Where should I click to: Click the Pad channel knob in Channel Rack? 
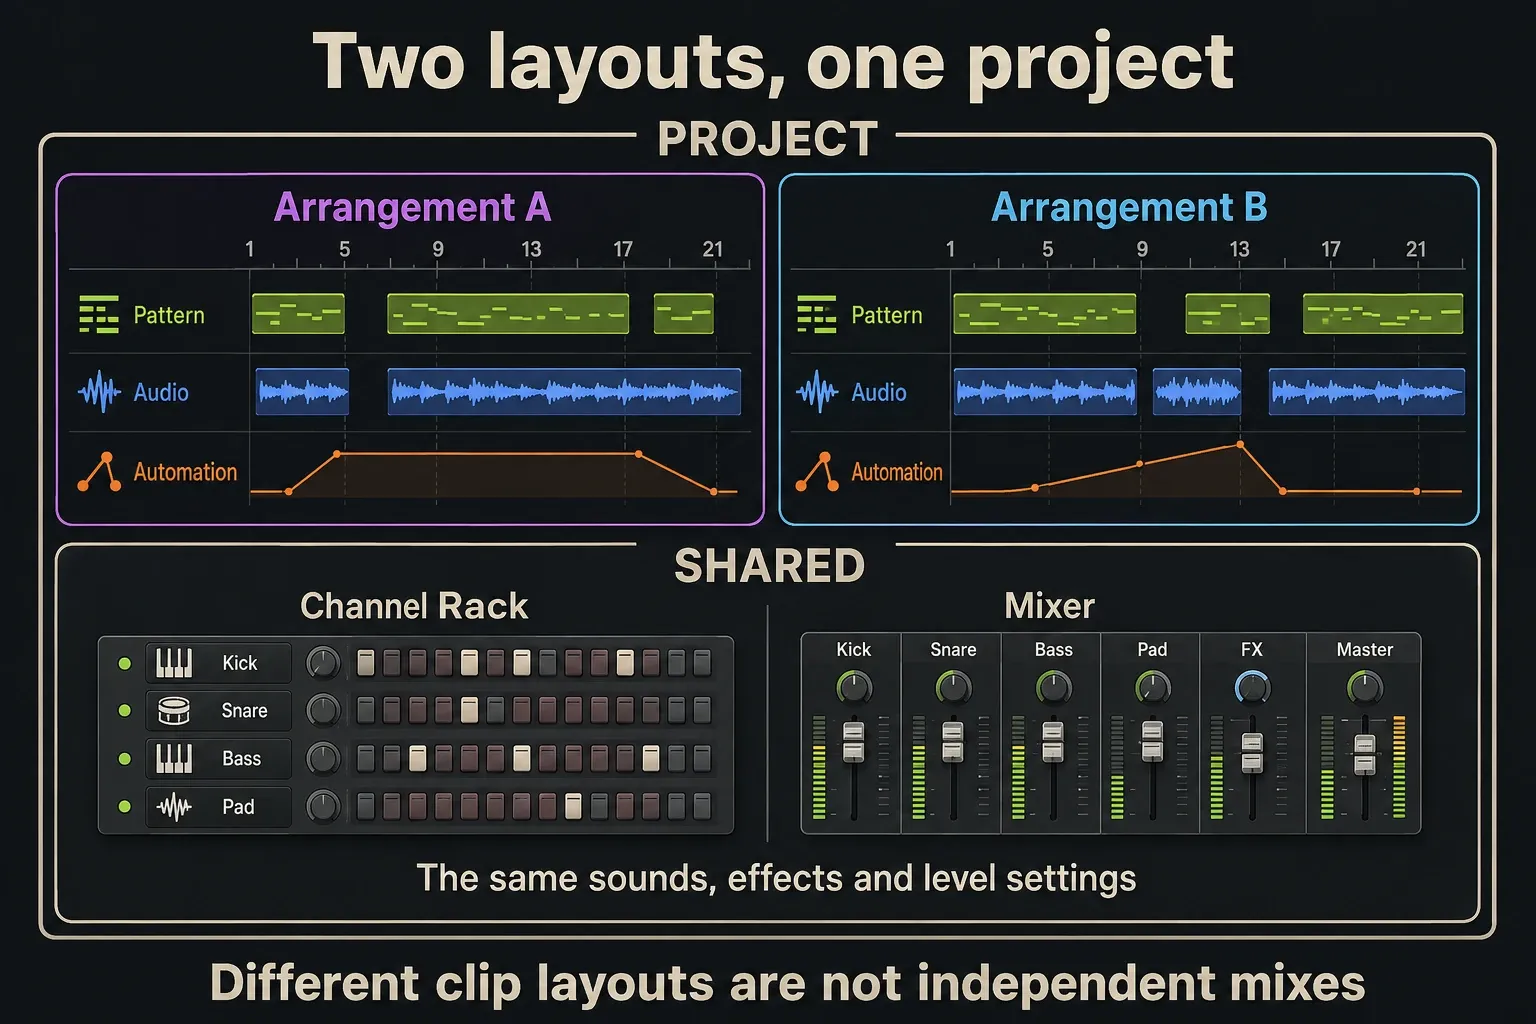pyautogui.click(x=323, y=806)
